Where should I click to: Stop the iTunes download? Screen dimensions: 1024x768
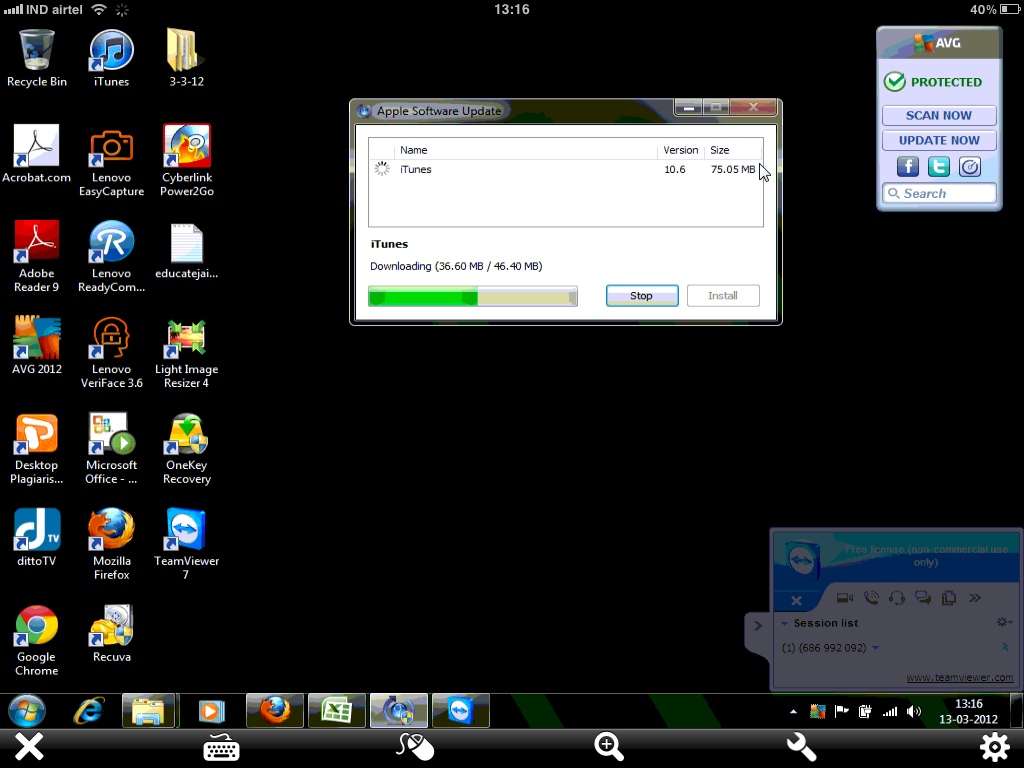[642, 296]
